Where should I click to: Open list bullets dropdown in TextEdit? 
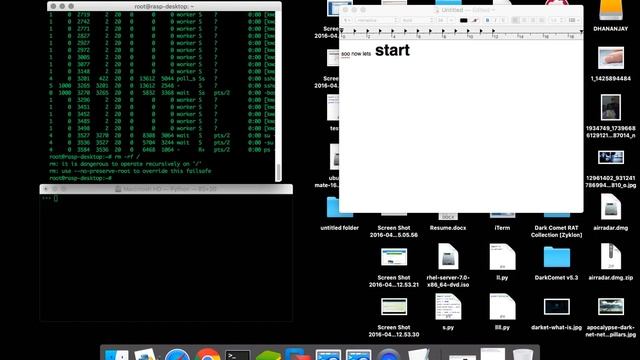click(573, 20)
